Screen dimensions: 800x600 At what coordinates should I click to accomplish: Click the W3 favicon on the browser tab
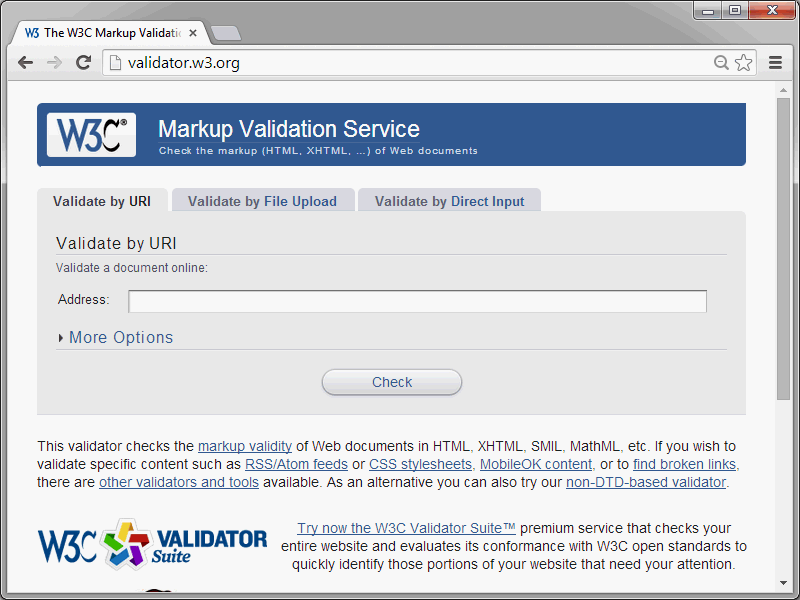click(x=32, y=33)
